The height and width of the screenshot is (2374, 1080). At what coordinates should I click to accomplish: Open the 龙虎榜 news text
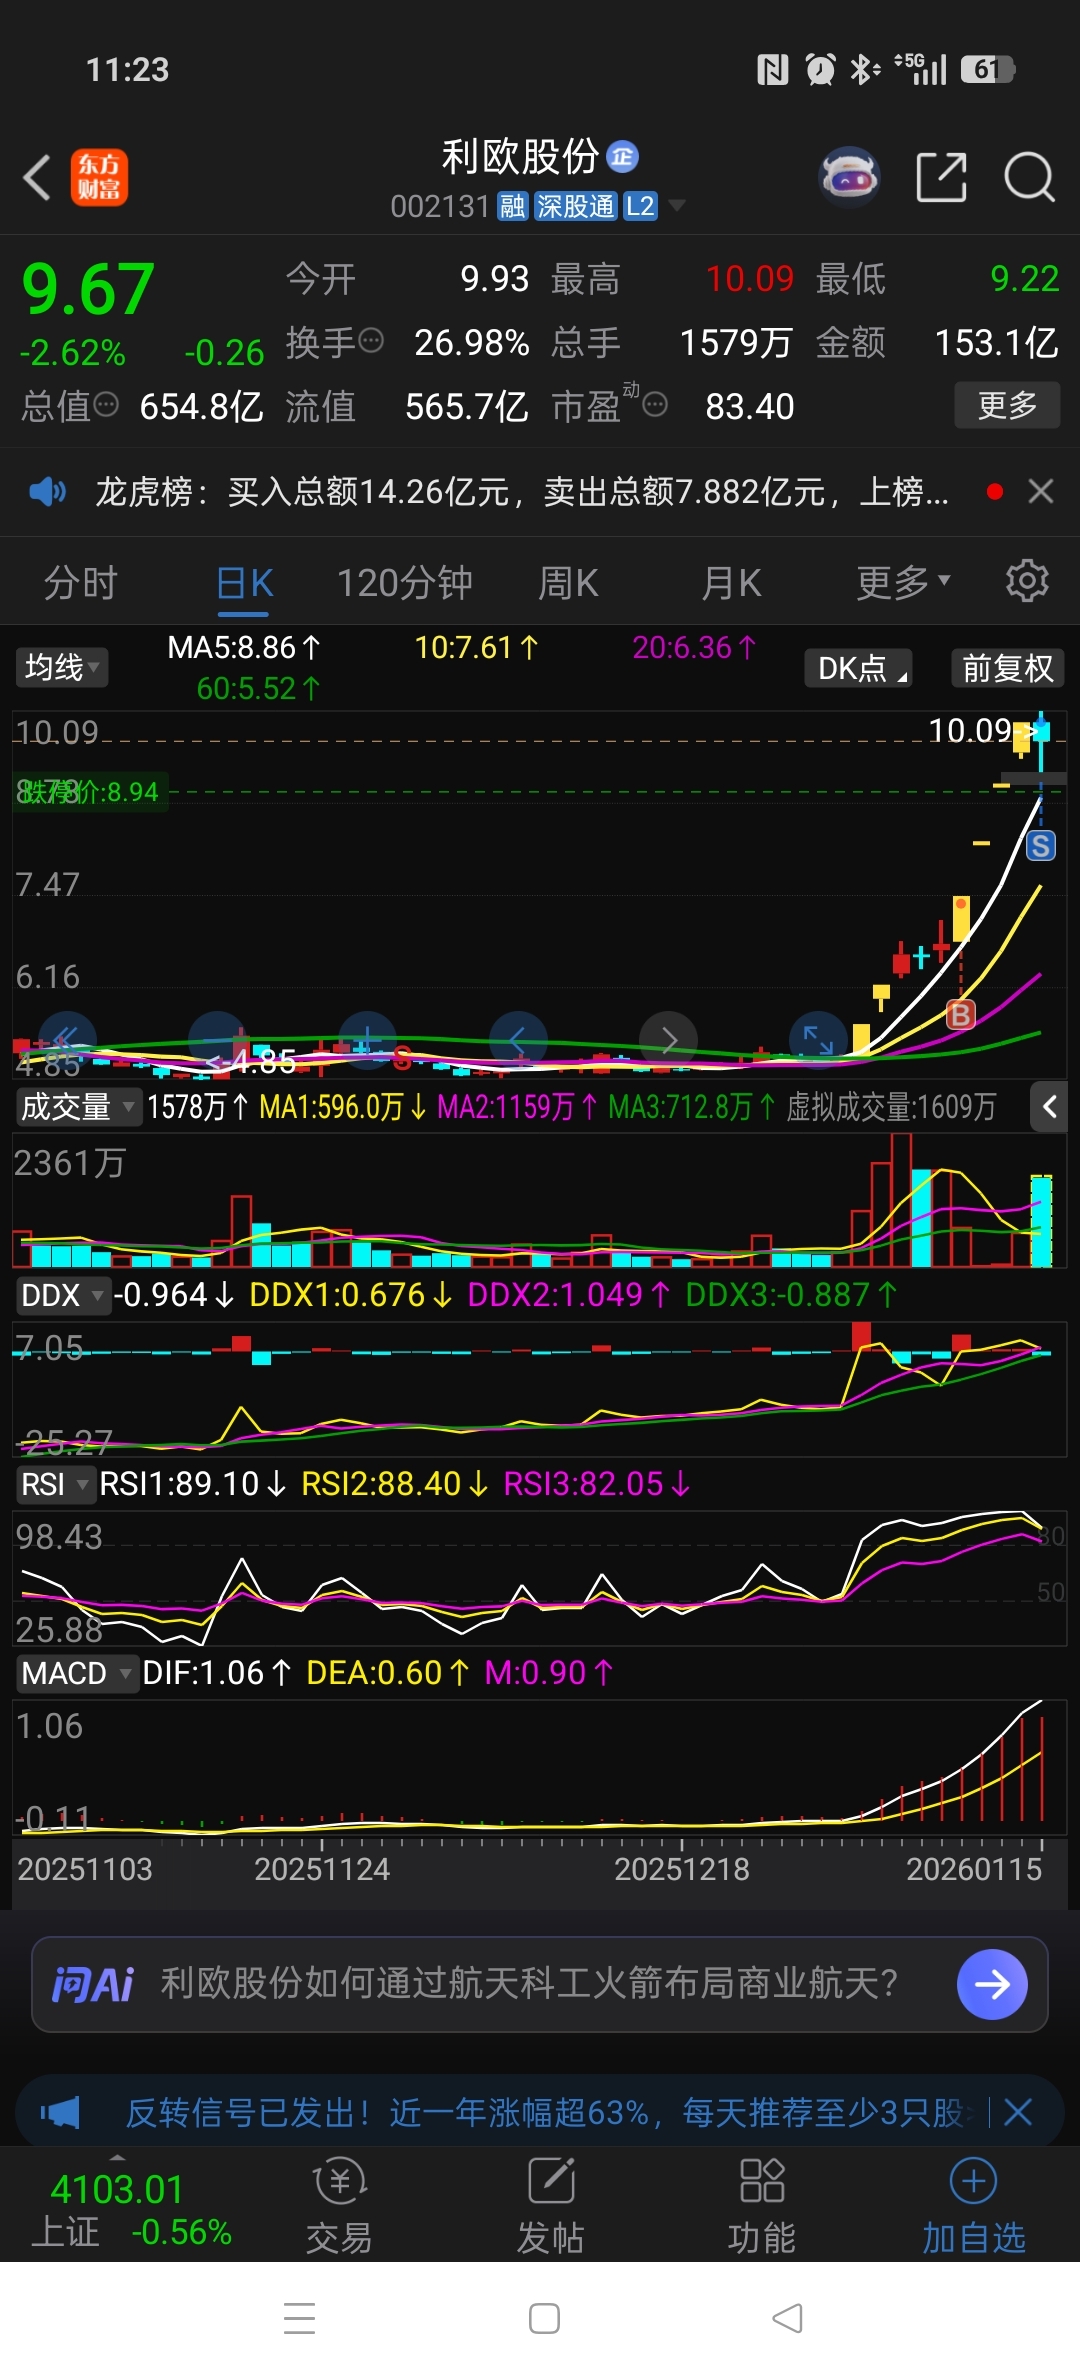pos(522,491)
